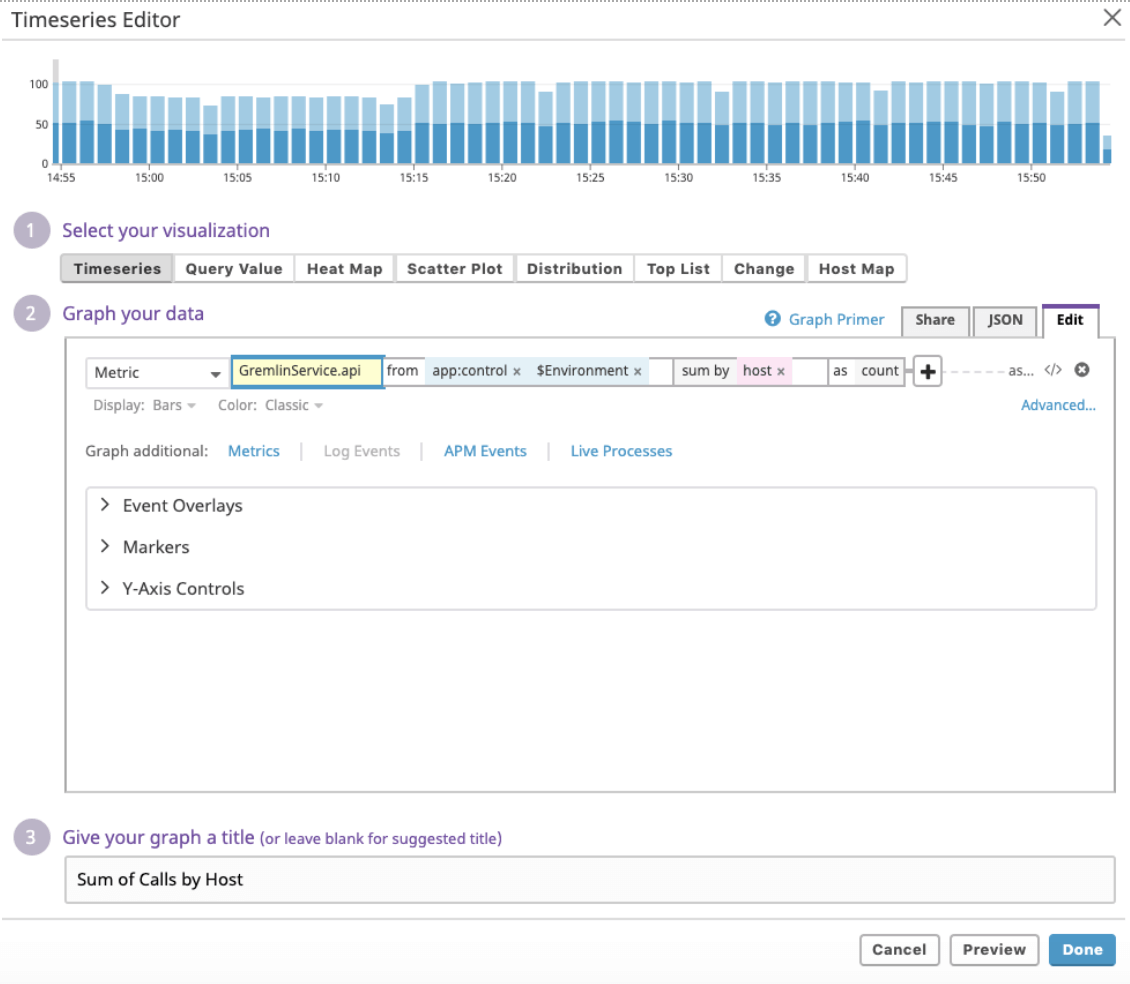
Task: Switch to the JSON tab
Action: 1005,320
